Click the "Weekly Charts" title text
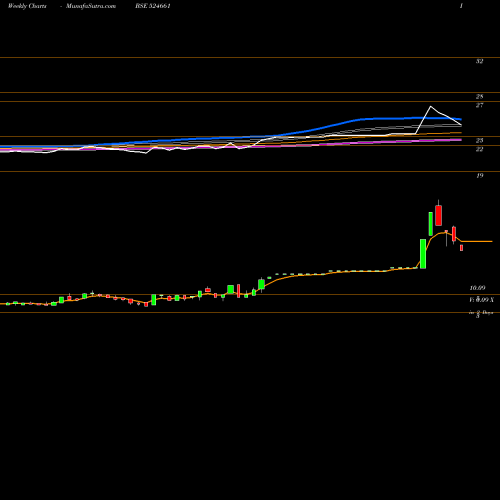 [x=27, y=6]
